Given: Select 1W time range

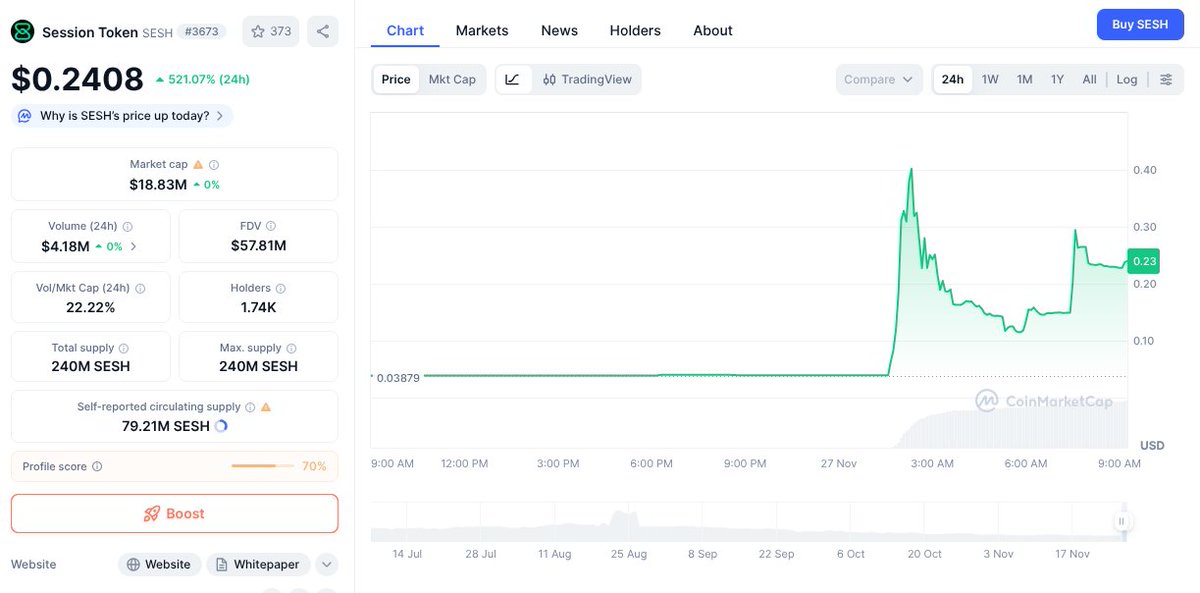Looking at the screenshot, I should click(x=990, y=79).
